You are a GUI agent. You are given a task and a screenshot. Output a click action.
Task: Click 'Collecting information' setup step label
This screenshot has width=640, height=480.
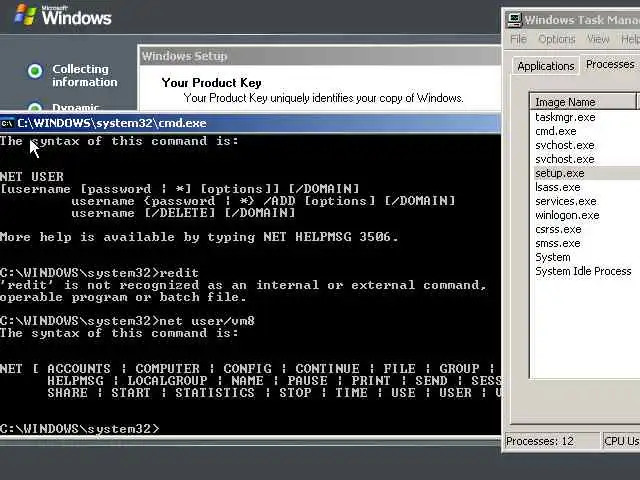[85, 76]
